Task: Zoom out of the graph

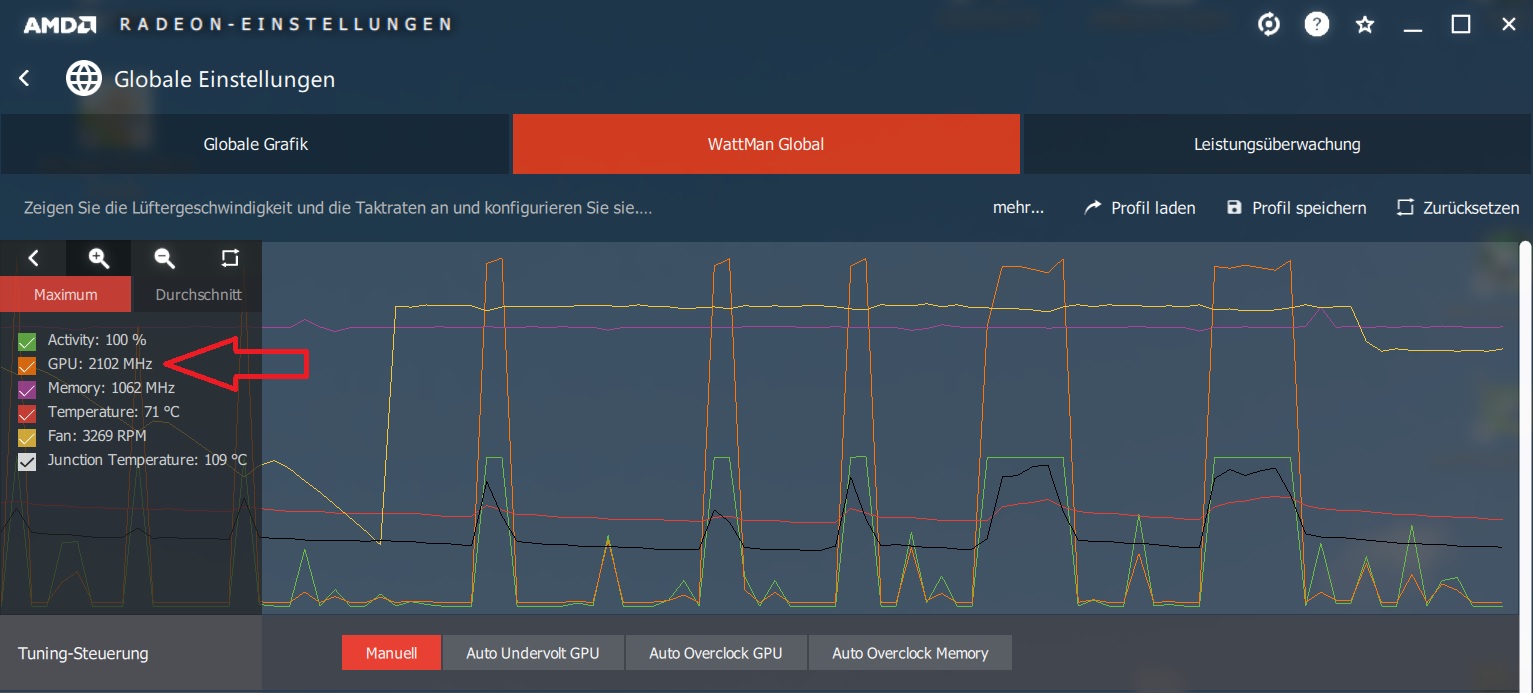Action: tap(164, 258)
